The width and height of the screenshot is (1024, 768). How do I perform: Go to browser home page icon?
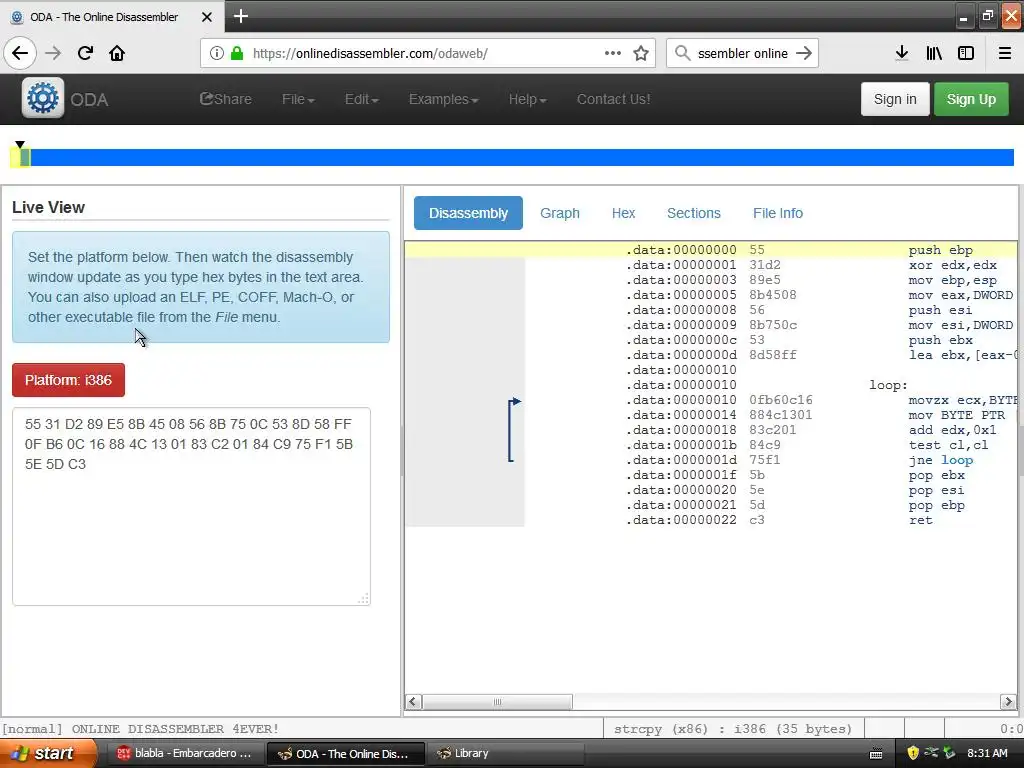117,53
